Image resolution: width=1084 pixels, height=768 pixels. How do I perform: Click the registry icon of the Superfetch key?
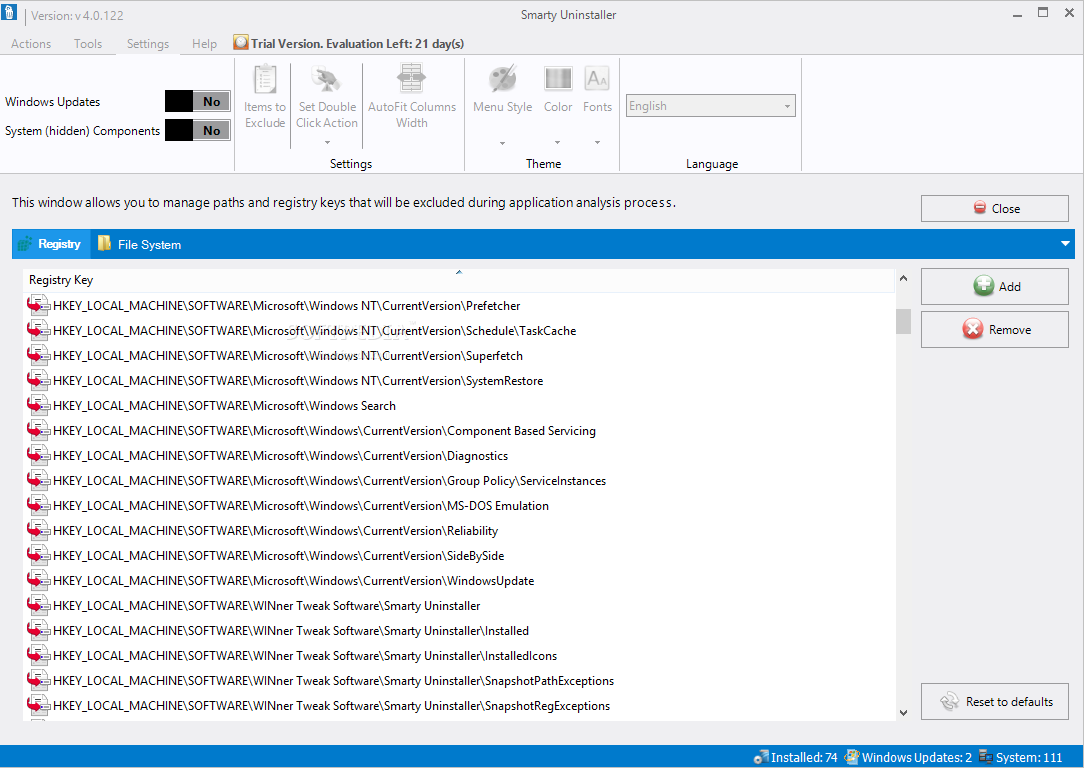pos(39,355)
